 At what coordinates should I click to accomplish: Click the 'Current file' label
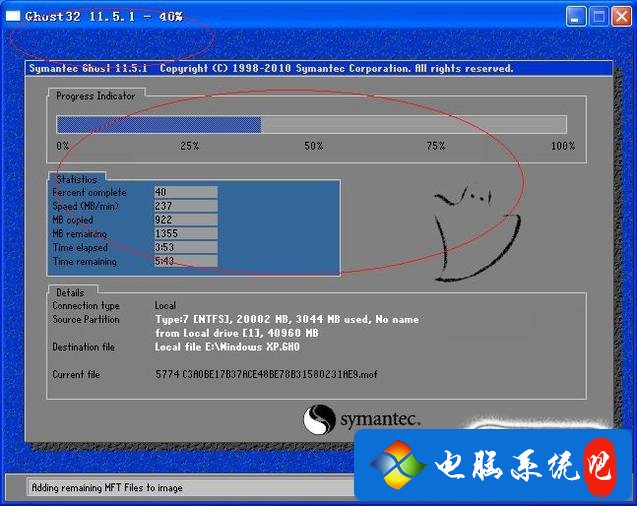click(76, 374)
